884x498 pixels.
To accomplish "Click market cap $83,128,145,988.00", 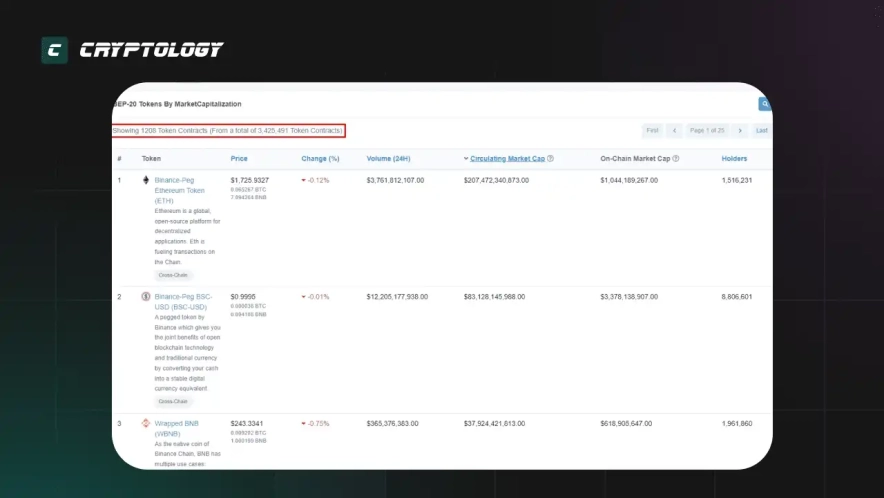I will [x=494, y=296].
